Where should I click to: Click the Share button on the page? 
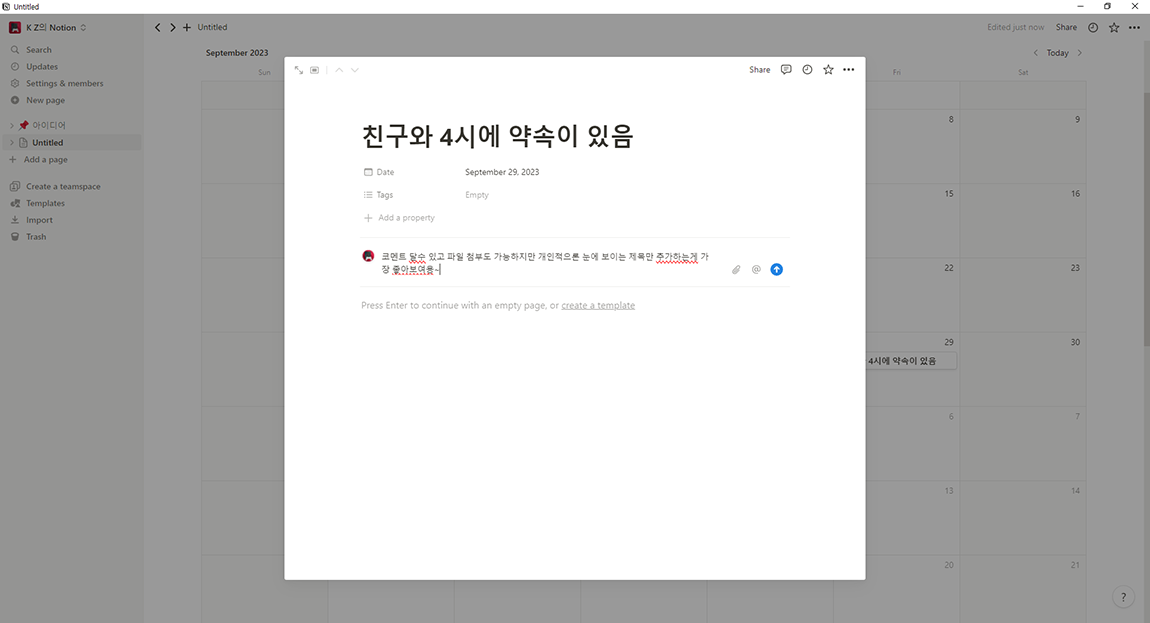pyautogui.click(x=759, y=69)
